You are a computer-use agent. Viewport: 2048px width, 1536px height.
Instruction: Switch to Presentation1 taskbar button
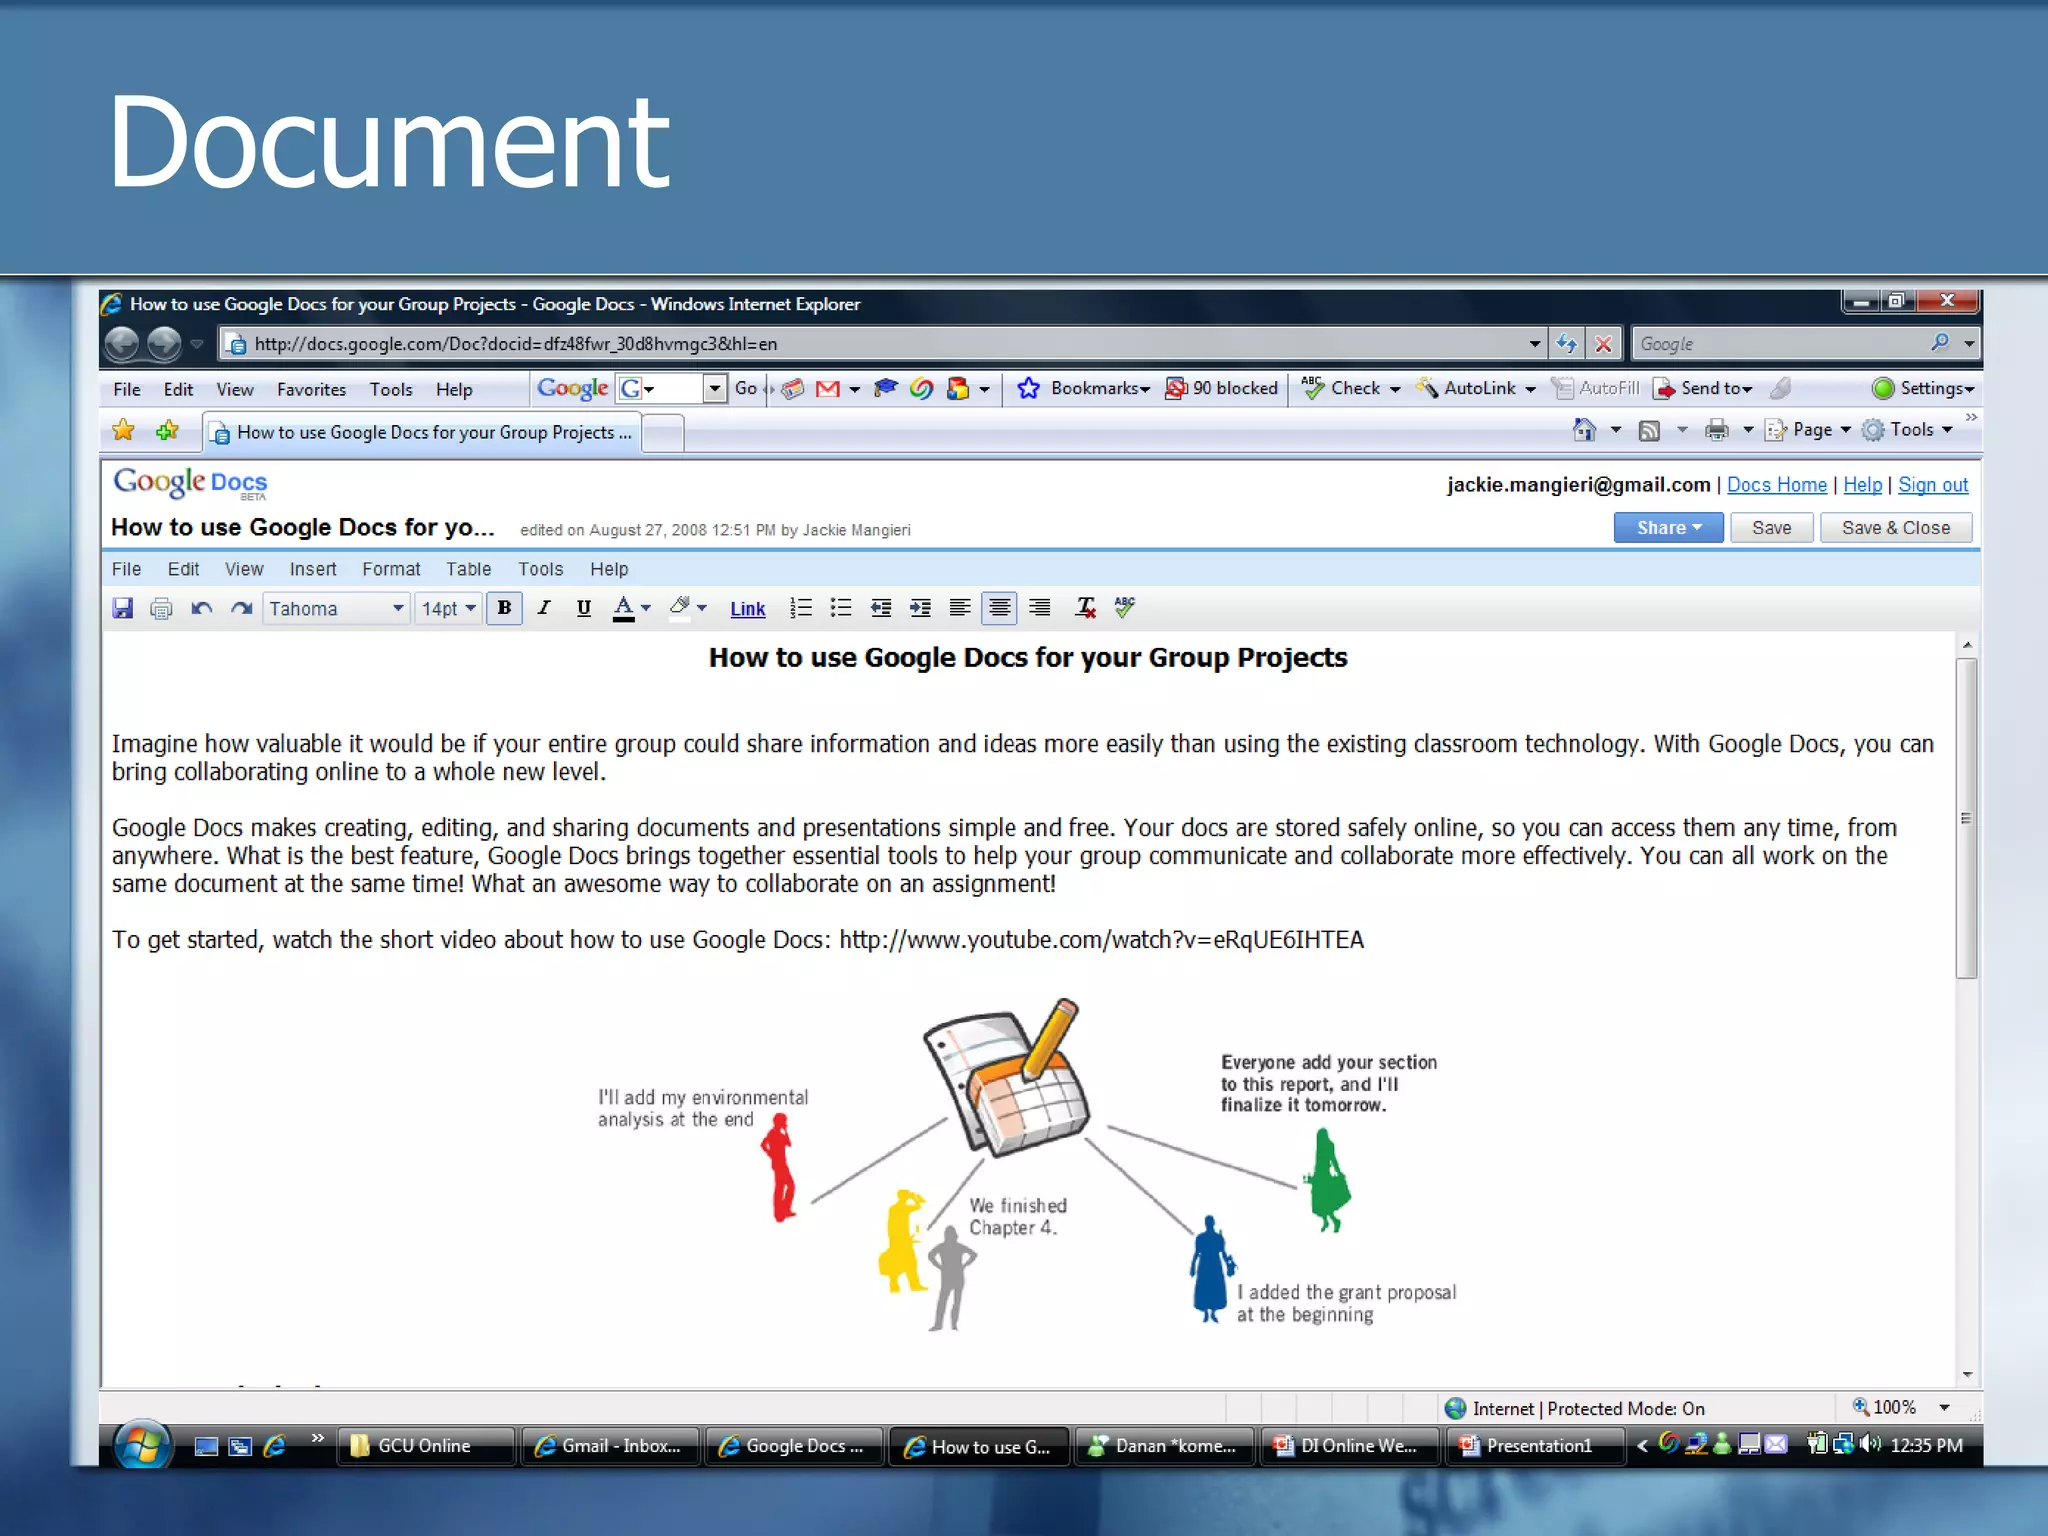click(x=1535, y=1446)
